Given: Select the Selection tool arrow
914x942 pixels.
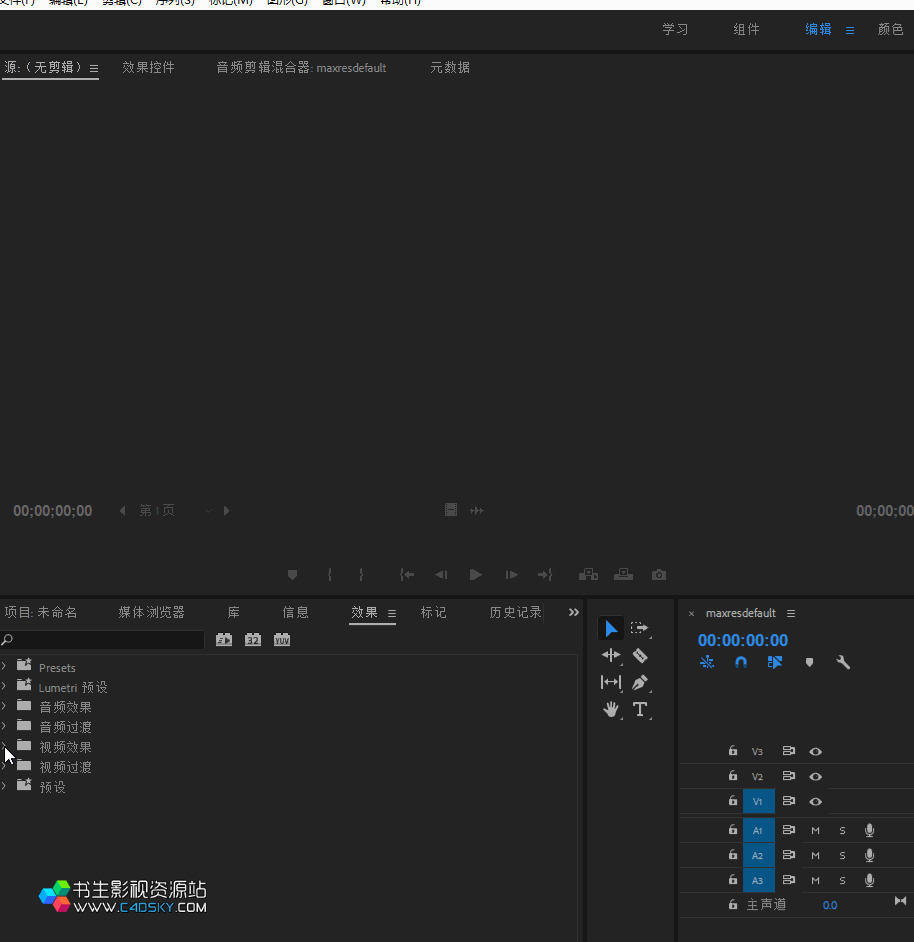Looking at the screenshot, I should [x=611, y=628].
